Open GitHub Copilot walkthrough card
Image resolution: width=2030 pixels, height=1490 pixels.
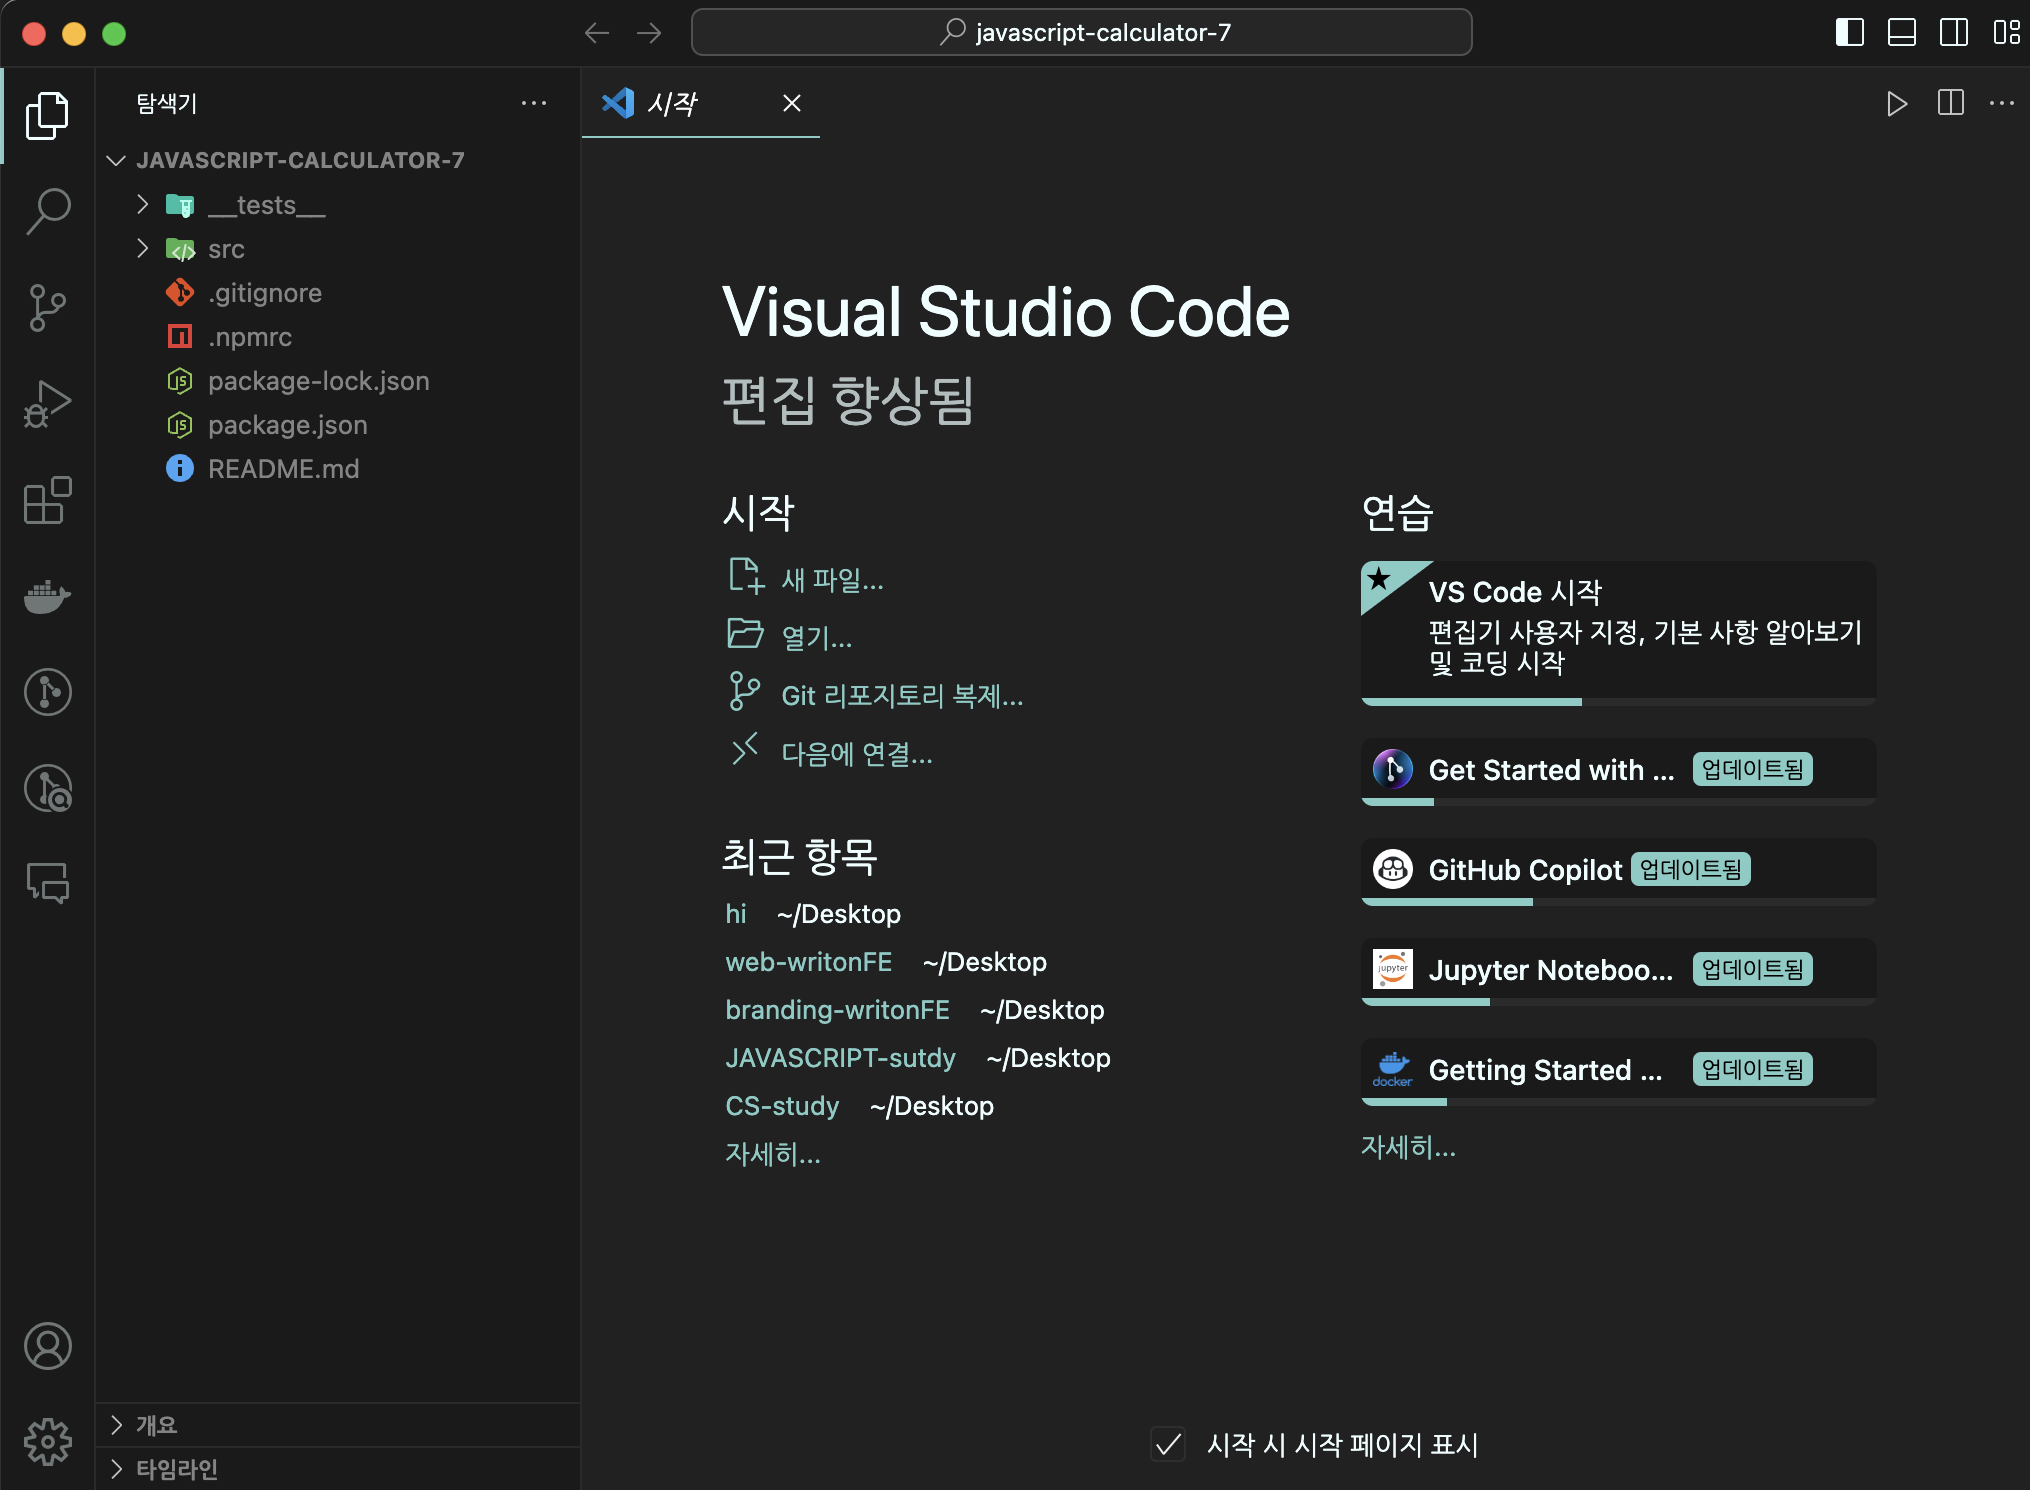tap(1618, 871)
